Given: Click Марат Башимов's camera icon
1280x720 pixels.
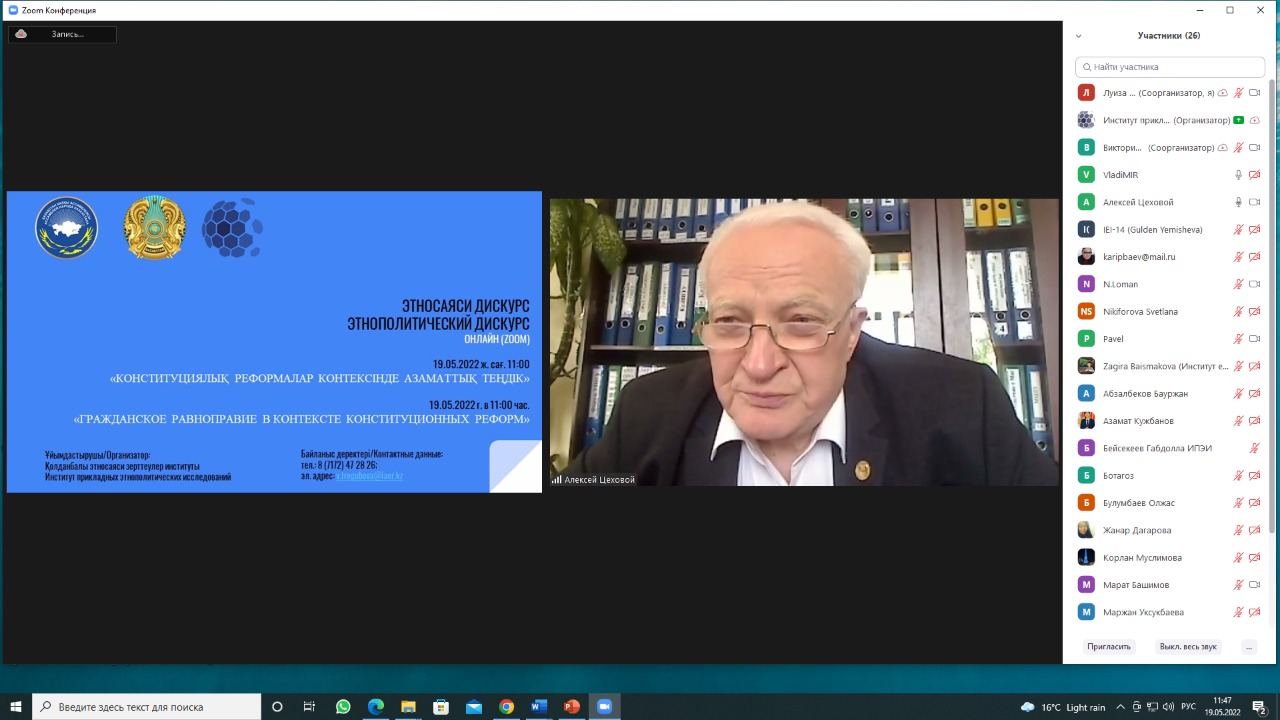Looking at the screenshot, I should pos(1254,585).
